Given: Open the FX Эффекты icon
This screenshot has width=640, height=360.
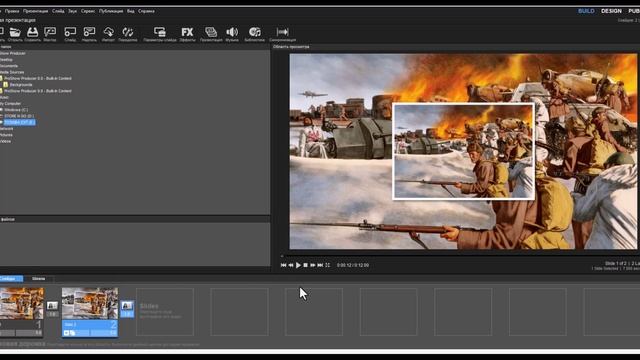Looking at the screenshot, I should tap(187, 34).
